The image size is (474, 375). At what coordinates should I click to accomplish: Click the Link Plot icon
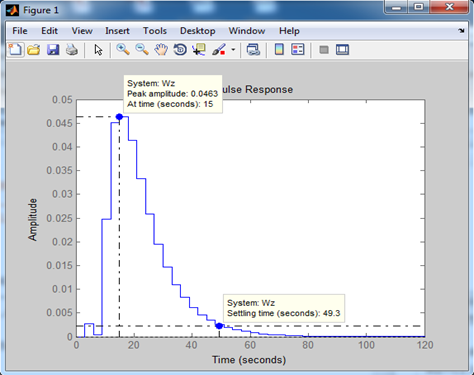(x=253, y=50)
